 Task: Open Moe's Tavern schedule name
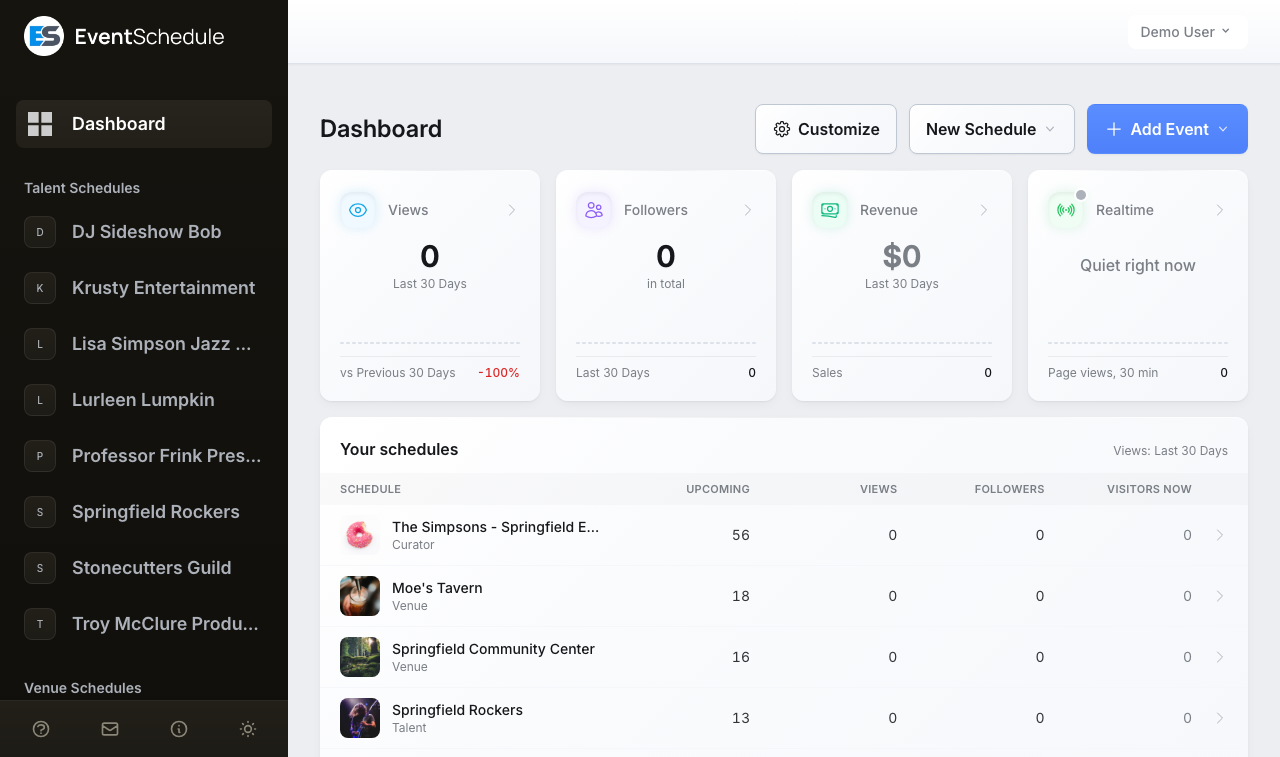pyautogui.click(x=437, y=588)
